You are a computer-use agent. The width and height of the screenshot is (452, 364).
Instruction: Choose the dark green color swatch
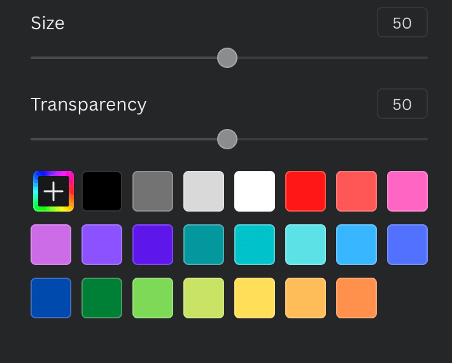[102, 298]
